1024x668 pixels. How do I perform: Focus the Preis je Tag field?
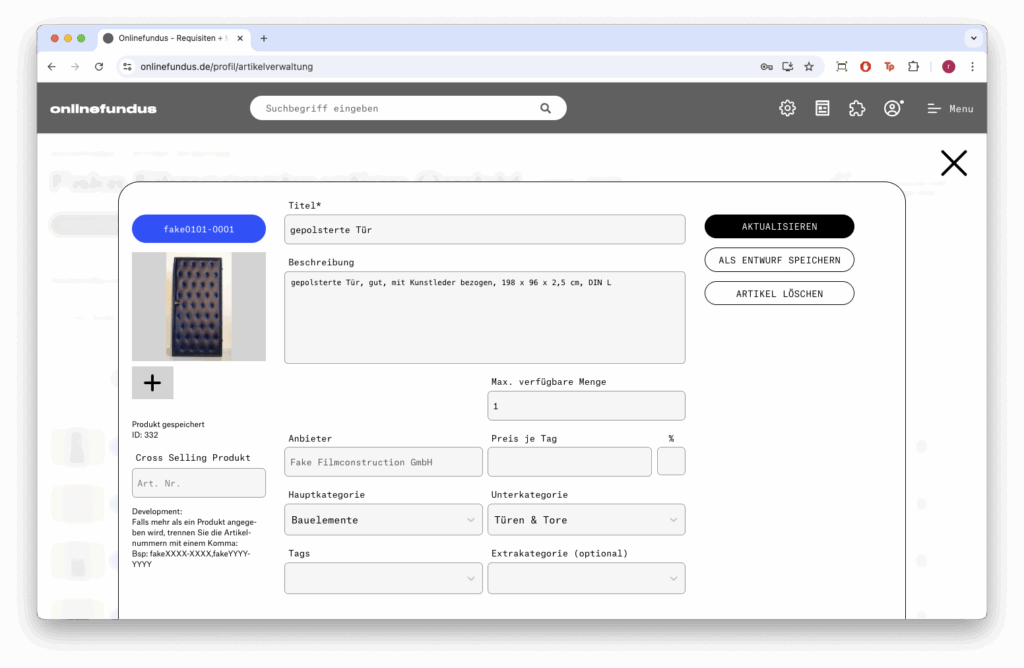click(x=569, y=462)
